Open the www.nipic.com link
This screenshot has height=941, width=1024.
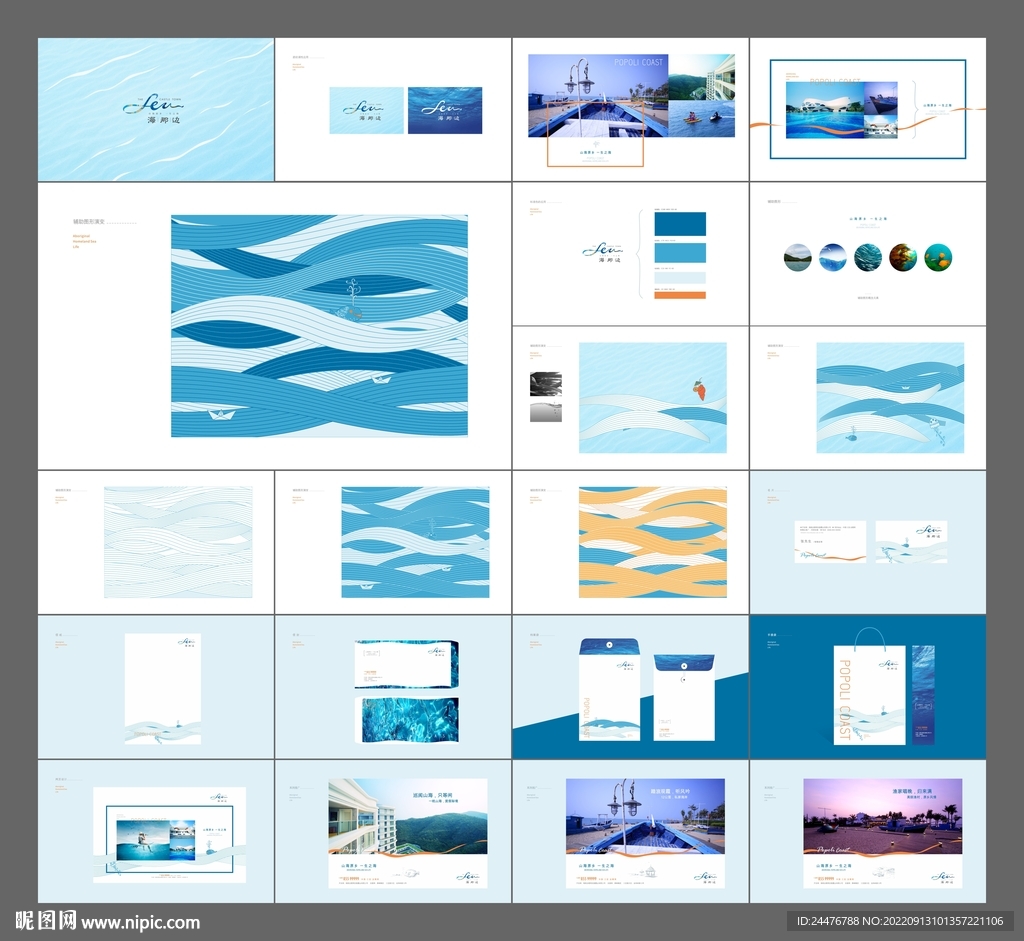pyautogui.click(x=140, y=922)
